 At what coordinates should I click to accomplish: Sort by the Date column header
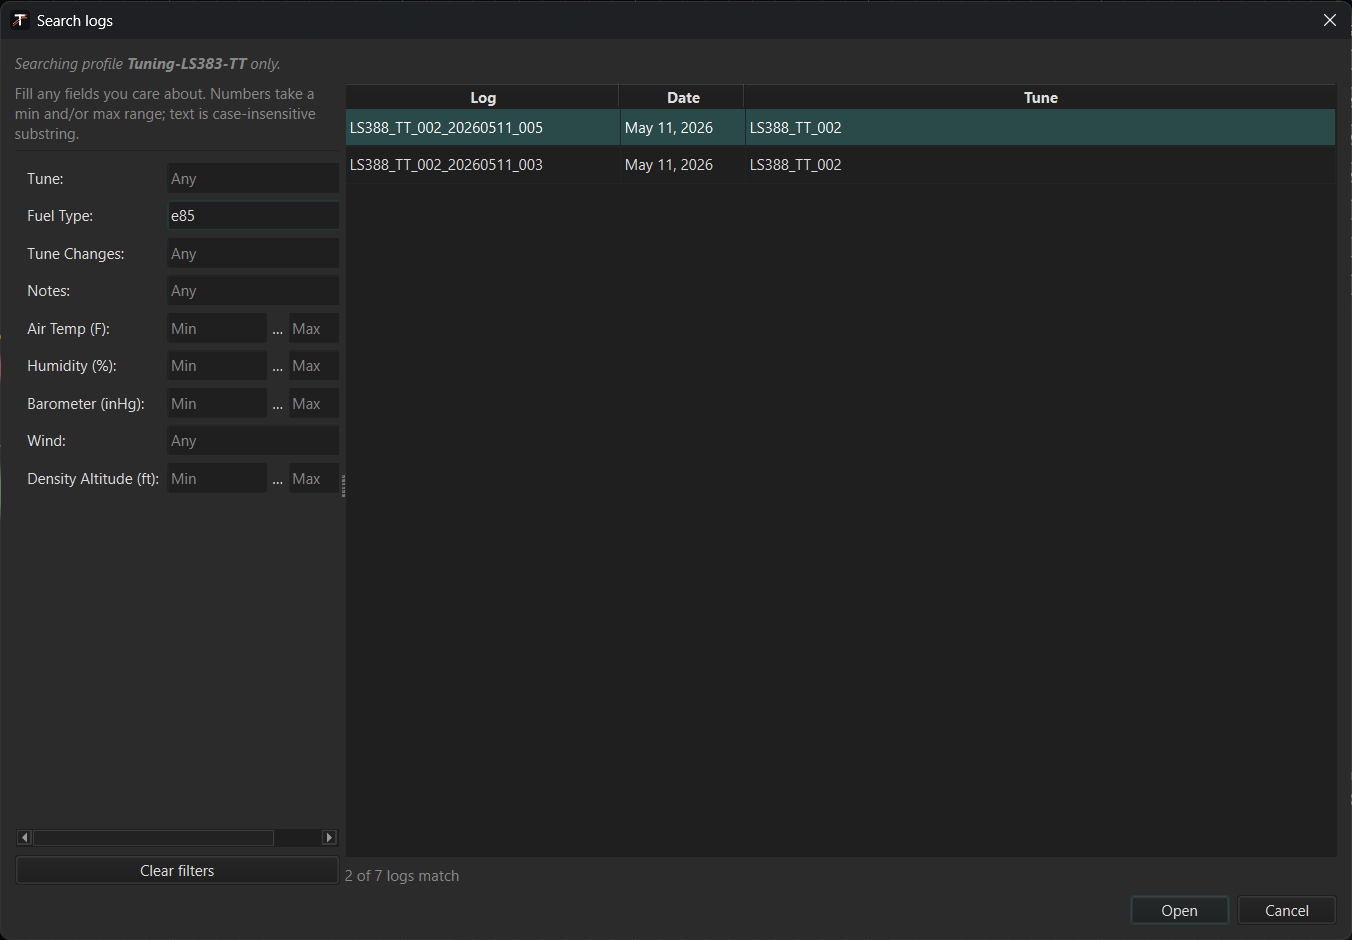[x=683, y=97]
